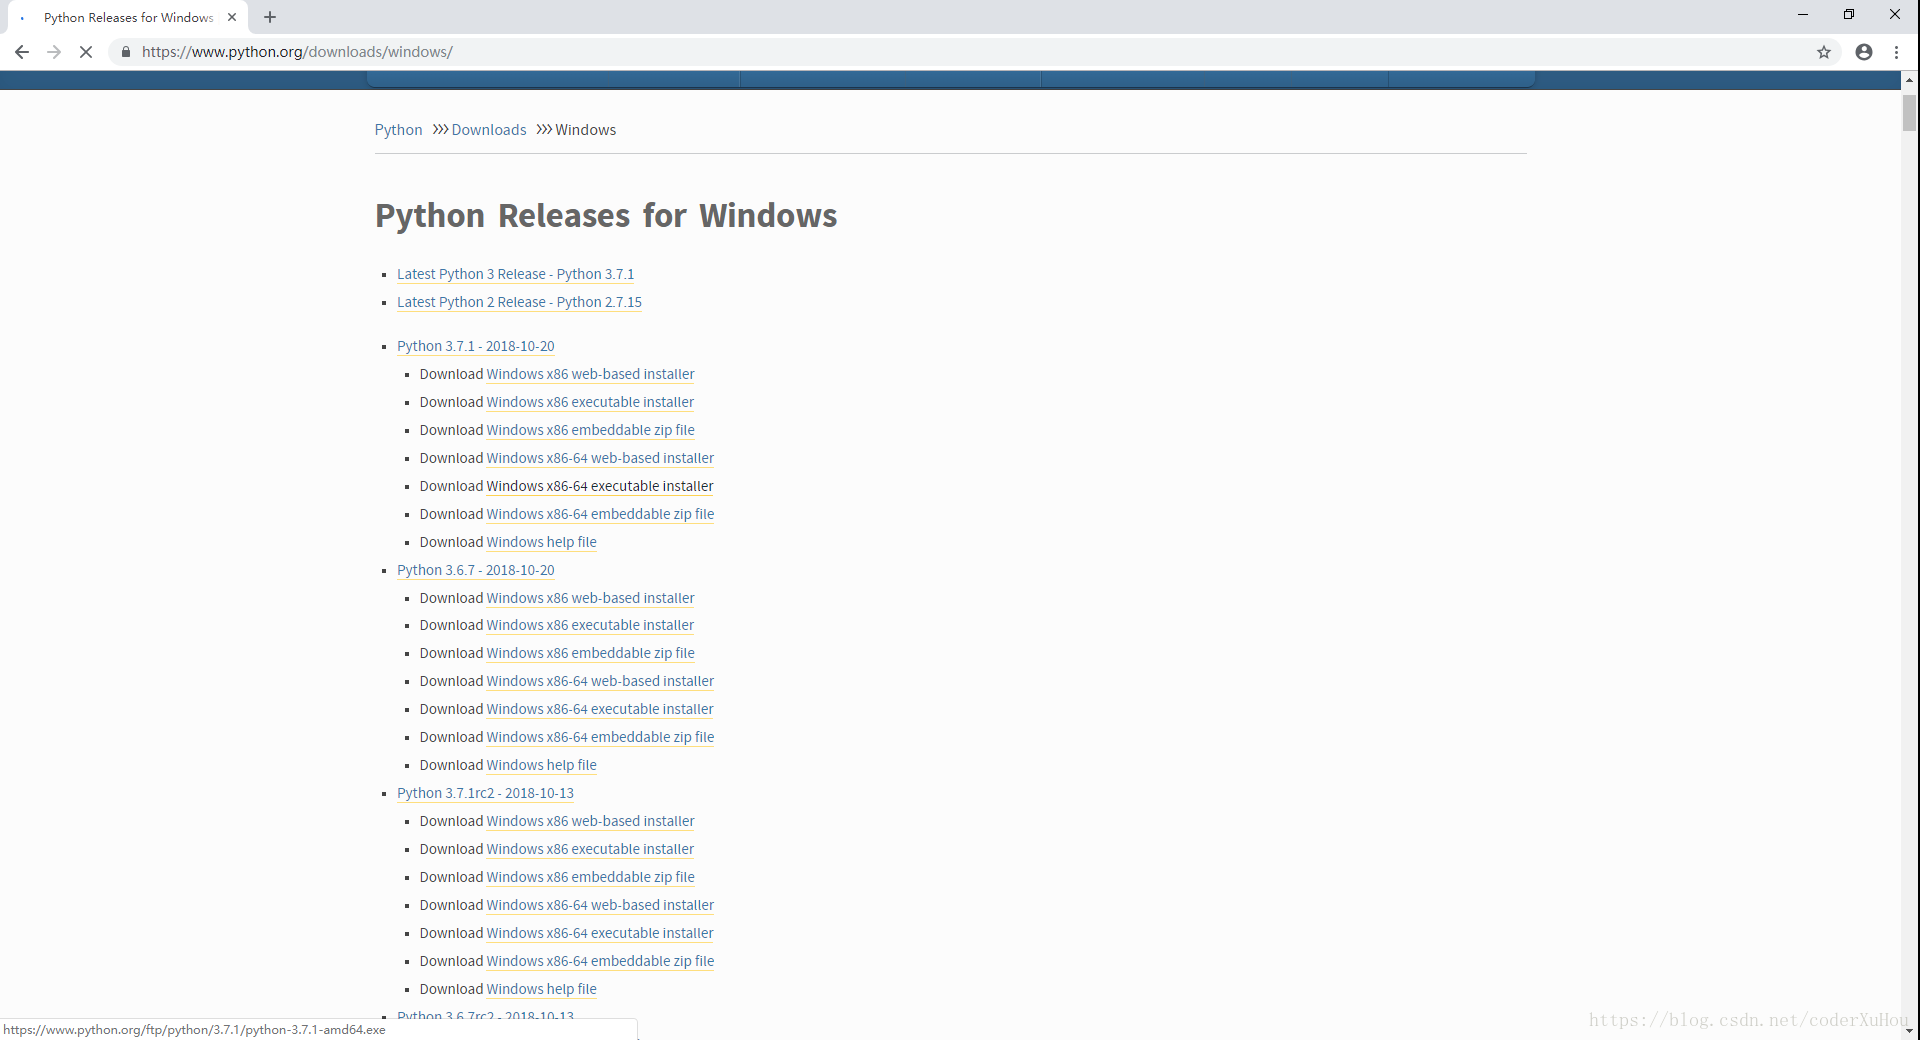Download 3.6.7 Windows x86-64 web-based installer
This screenshot has height=1040, width=1920.
click(600, 681)
